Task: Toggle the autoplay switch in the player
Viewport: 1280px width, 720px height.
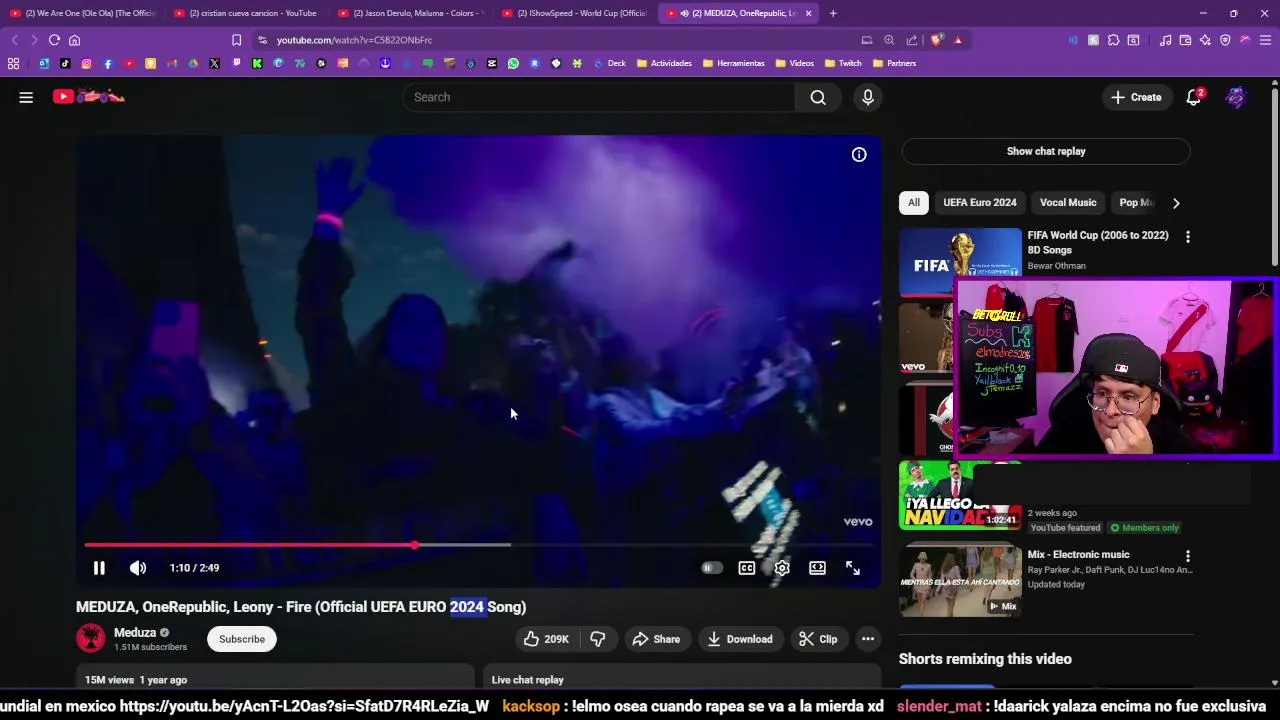Action: point(711,568)
